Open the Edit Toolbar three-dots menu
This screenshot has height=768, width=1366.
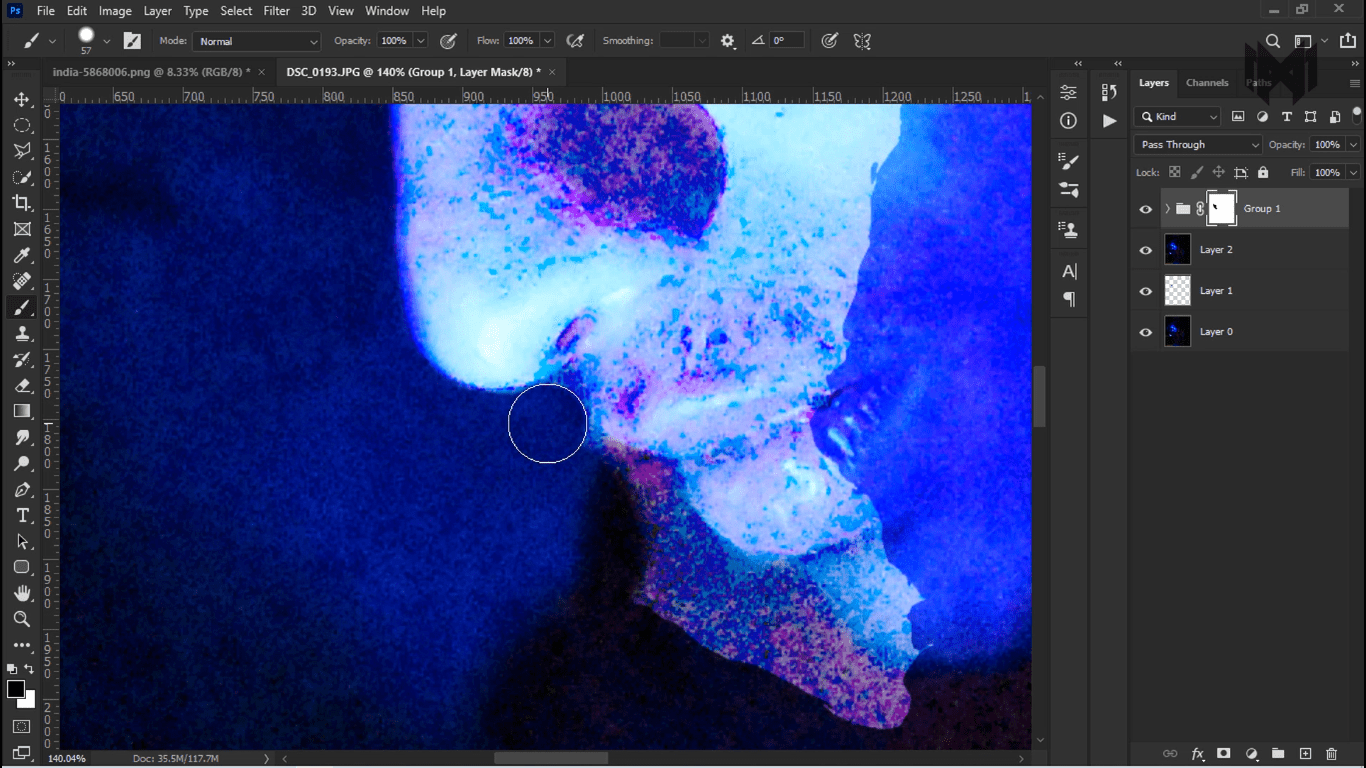coord(21,645)
